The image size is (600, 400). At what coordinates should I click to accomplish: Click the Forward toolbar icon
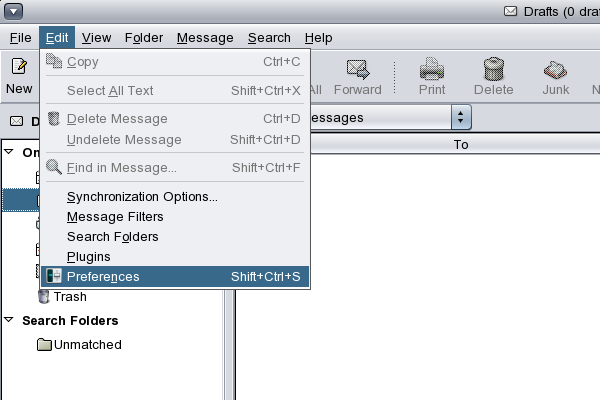point(358,69)
